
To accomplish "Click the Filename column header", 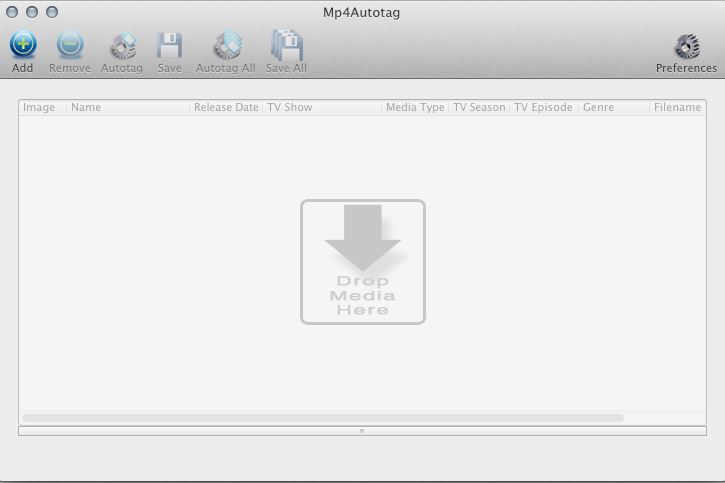I will (x=677, y=108).
